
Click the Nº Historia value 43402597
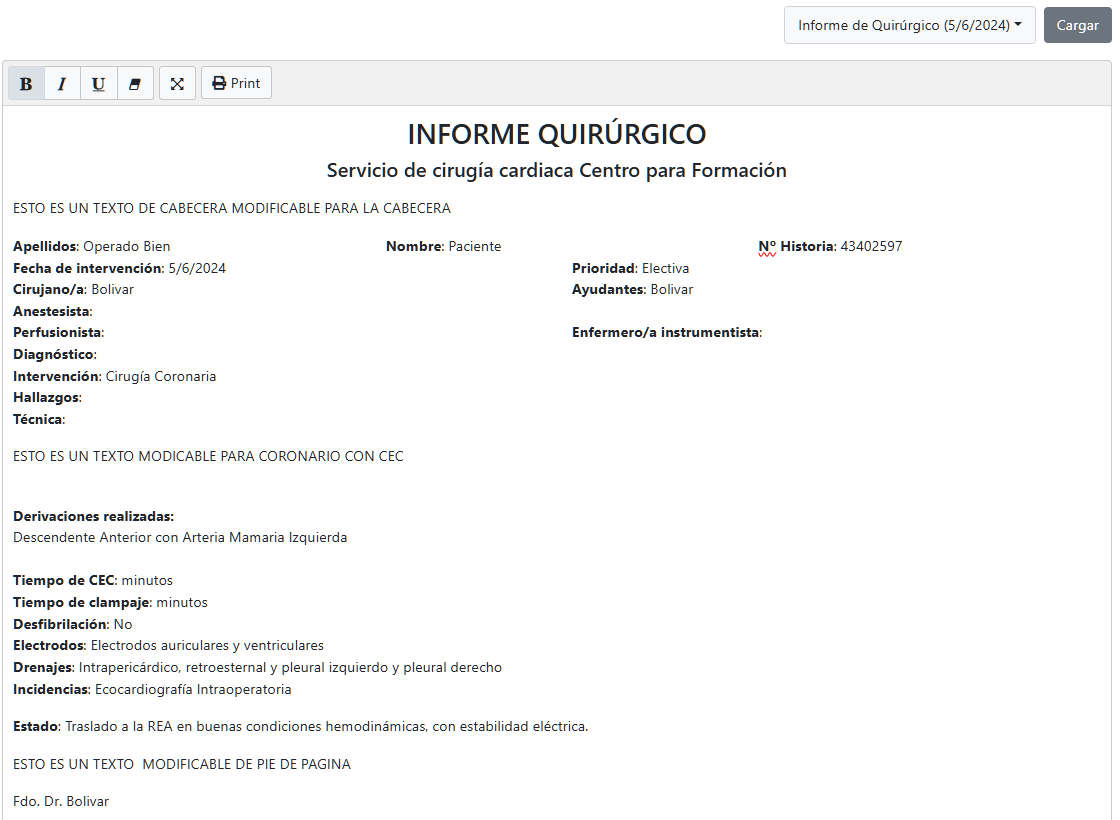(x=870, y=247)
